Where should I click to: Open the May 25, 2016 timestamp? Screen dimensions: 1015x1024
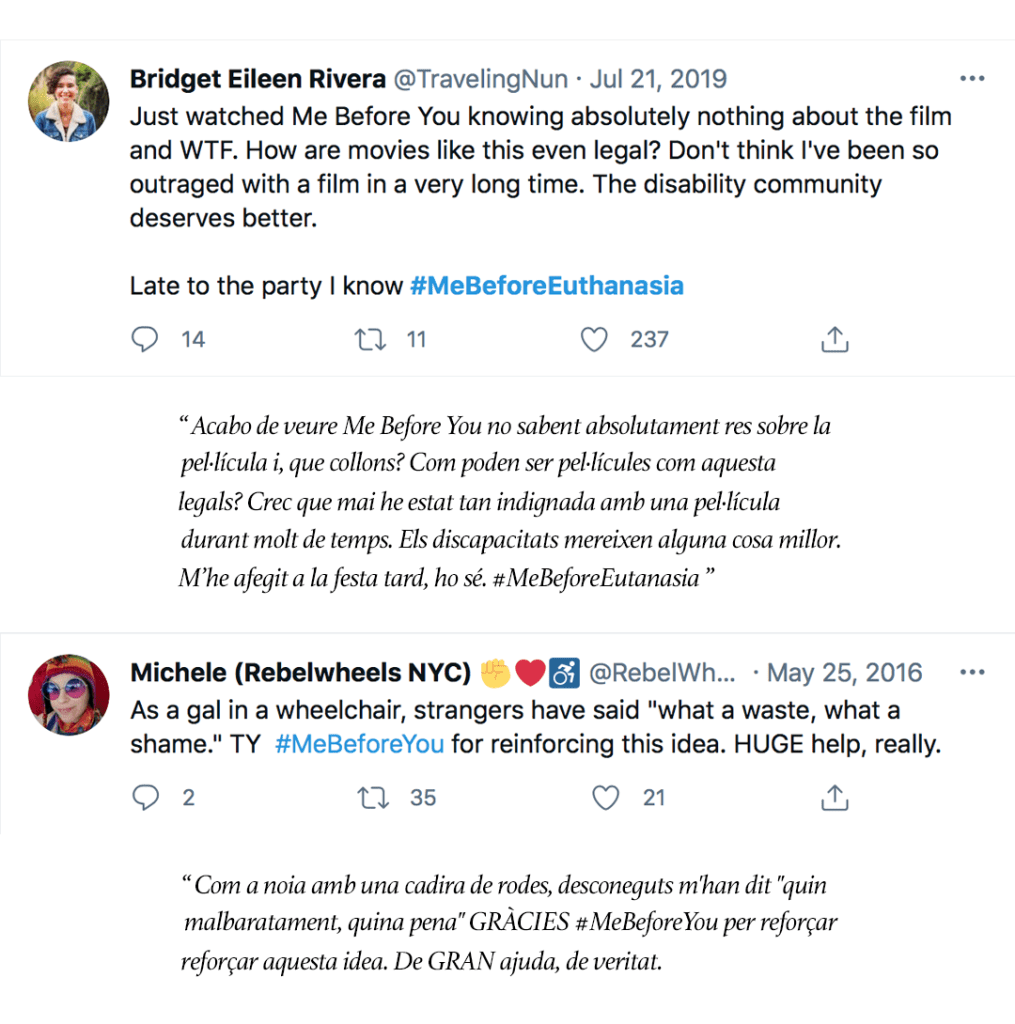845,673
